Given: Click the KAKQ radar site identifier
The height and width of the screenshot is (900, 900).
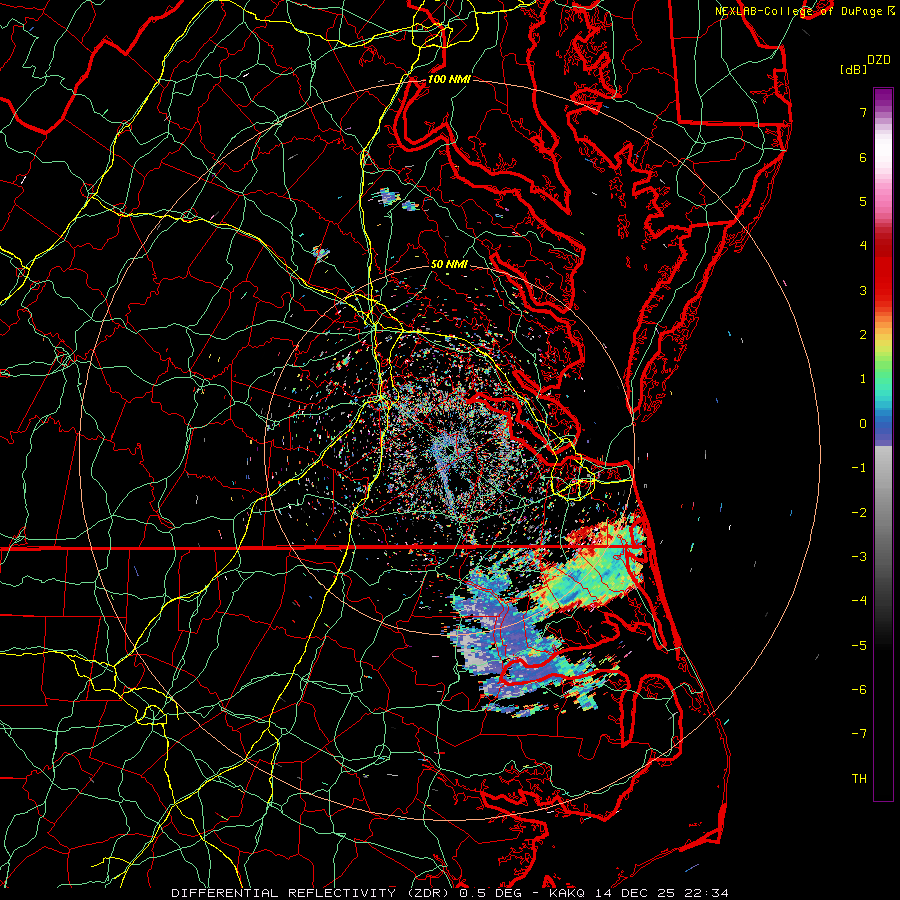Looking at the screenshot, I should pyautogui.click(x=567, y=893).
